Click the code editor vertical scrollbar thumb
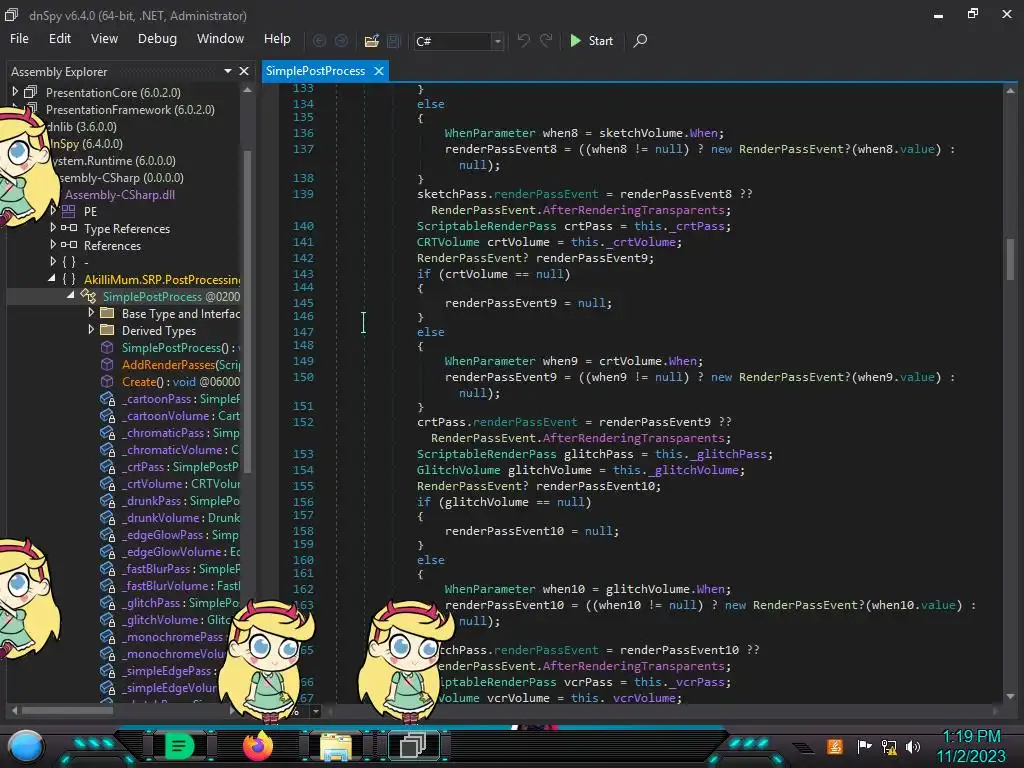The width and height of the screenshot is (1024, 768). (x=1010, y=258)
